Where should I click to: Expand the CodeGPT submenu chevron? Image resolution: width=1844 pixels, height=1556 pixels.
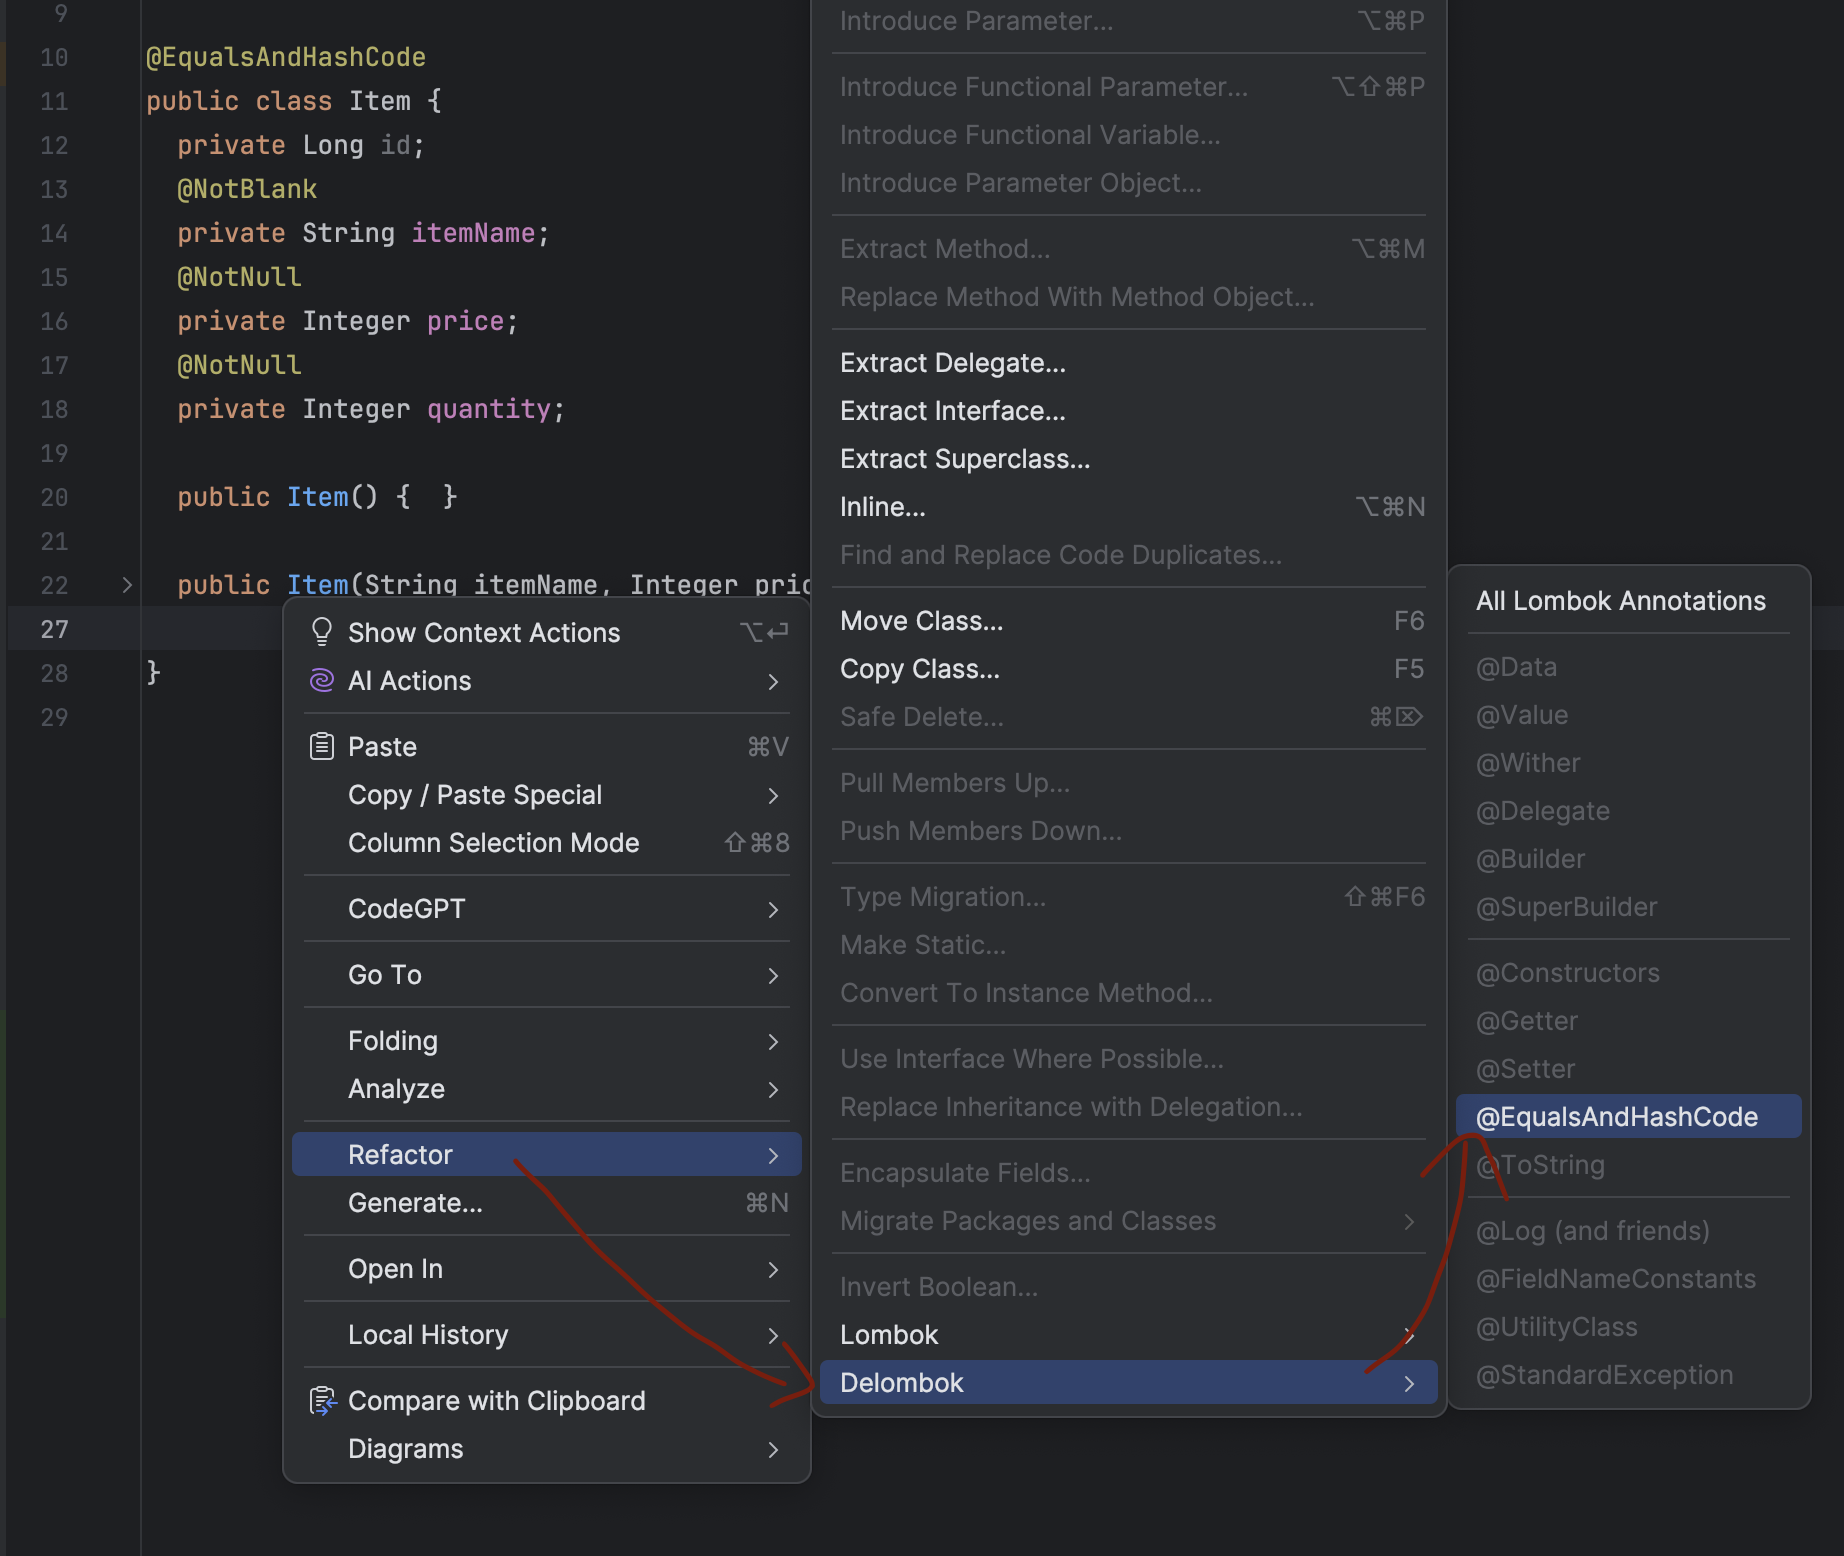[x=773, y=910]
